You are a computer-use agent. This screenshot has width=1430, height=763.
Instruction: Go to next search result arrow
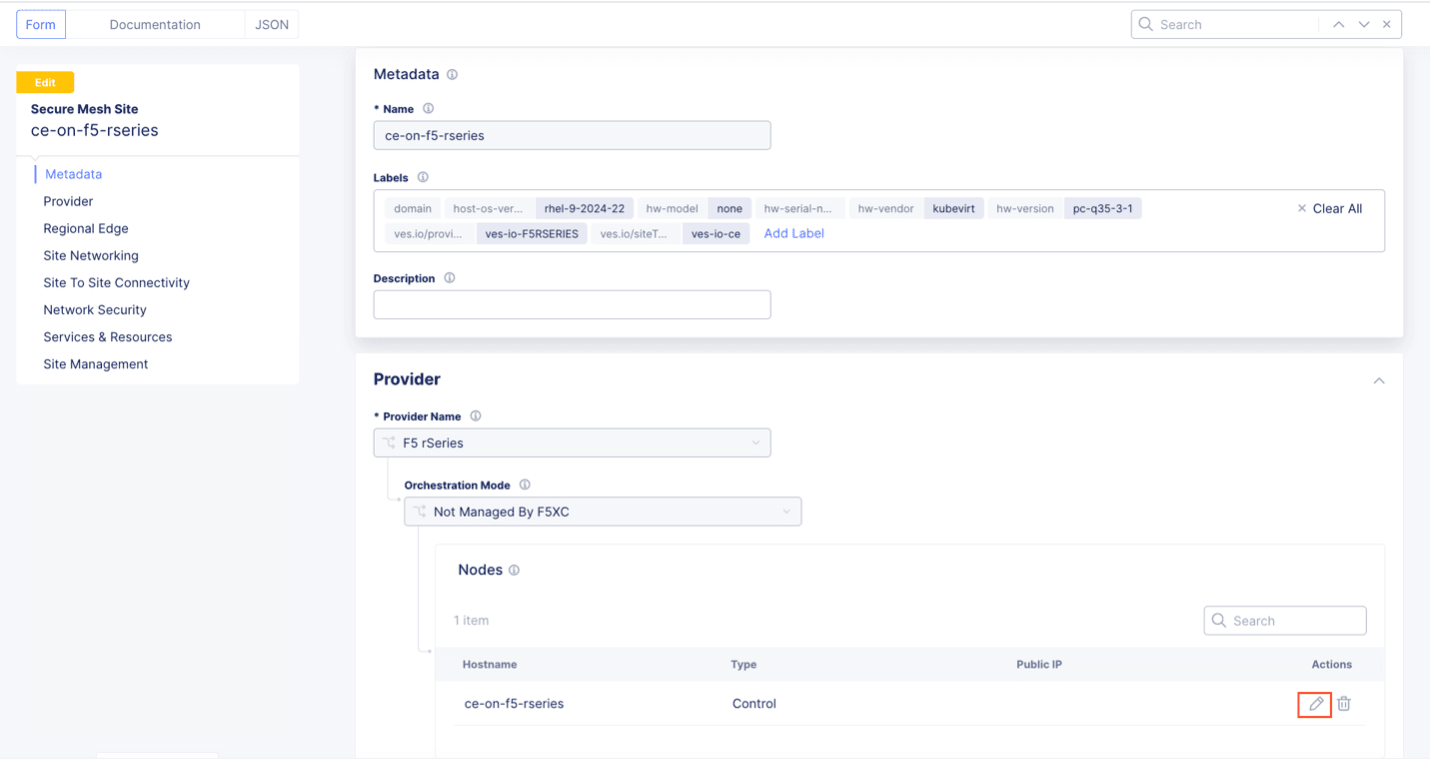coord(1363,25)
